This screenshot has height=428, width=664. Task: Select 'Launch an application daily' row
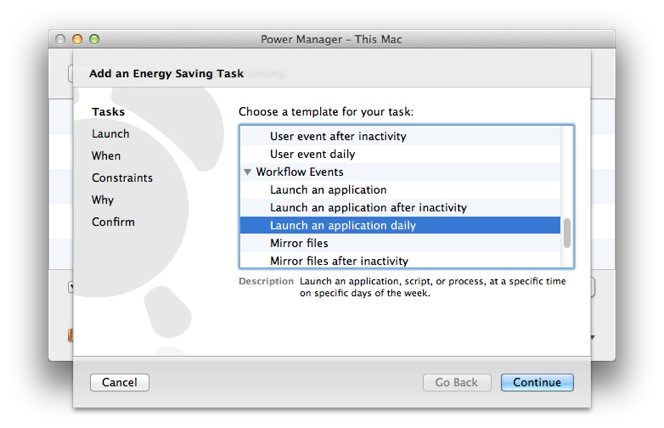[x=400, y=225]
